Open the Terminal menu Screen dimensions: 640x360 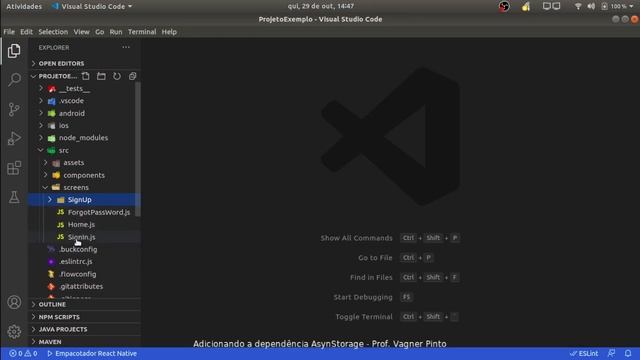pyautogui.click(x=142, y=32)
